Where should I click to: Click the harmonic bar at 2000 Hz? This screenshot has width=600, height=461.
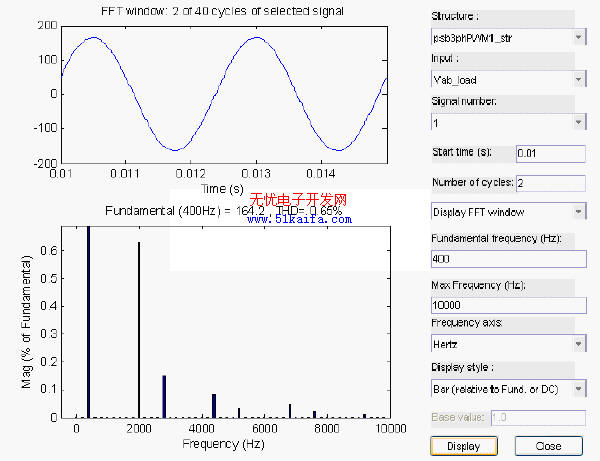[x=139, y=330]
